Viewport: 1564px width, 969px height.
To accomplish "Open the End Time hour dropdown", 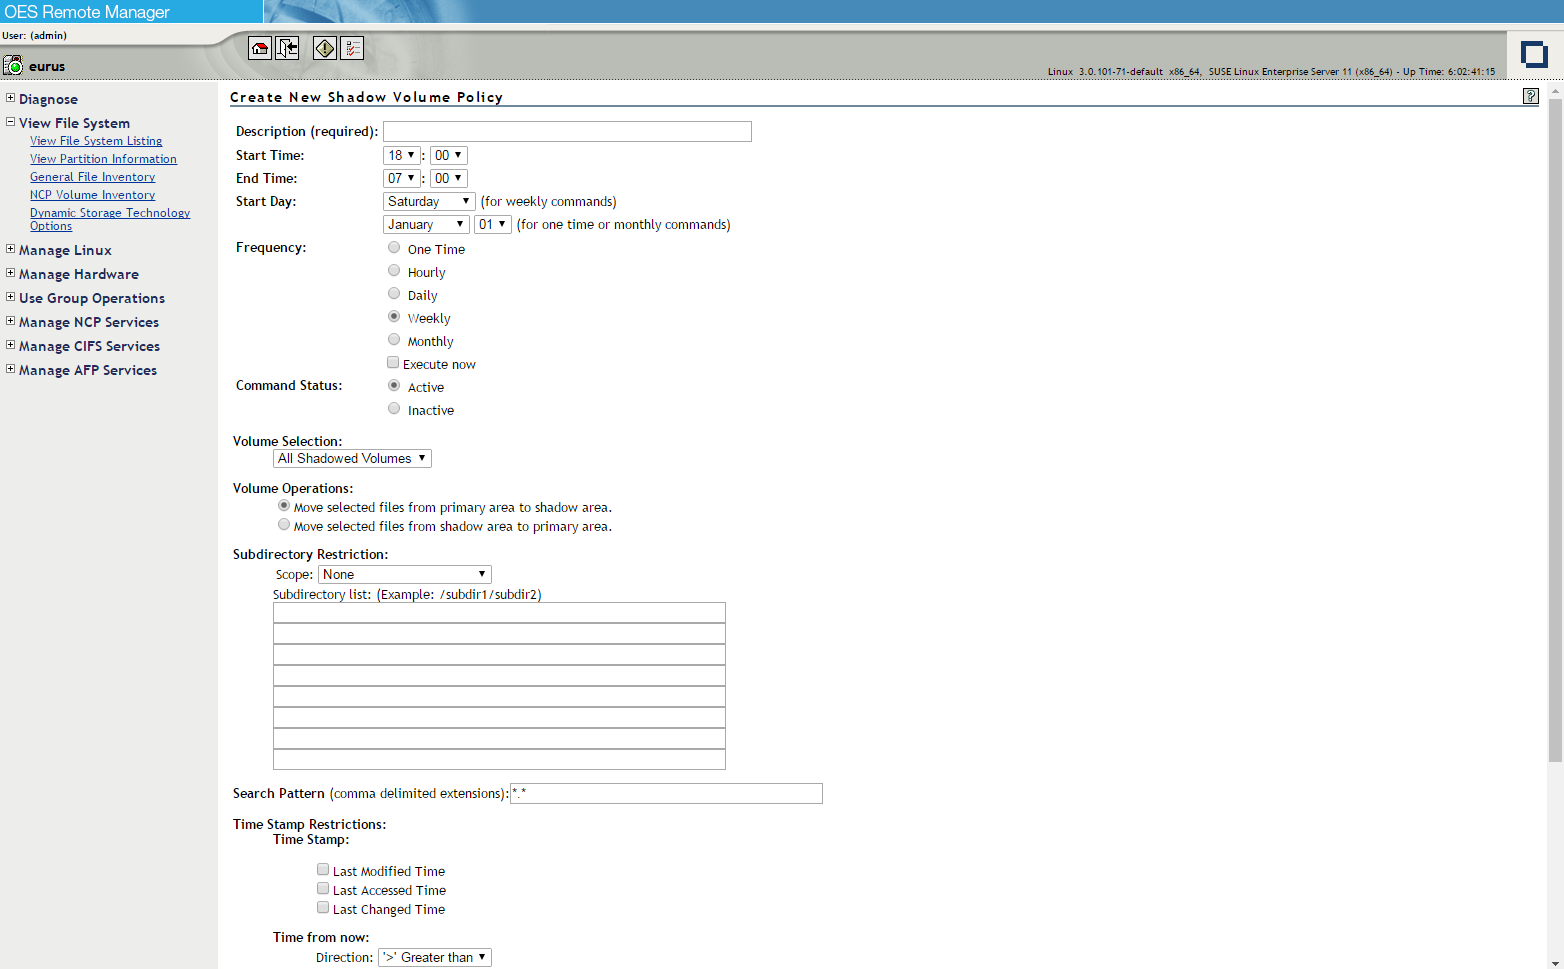I will (401, 178).
